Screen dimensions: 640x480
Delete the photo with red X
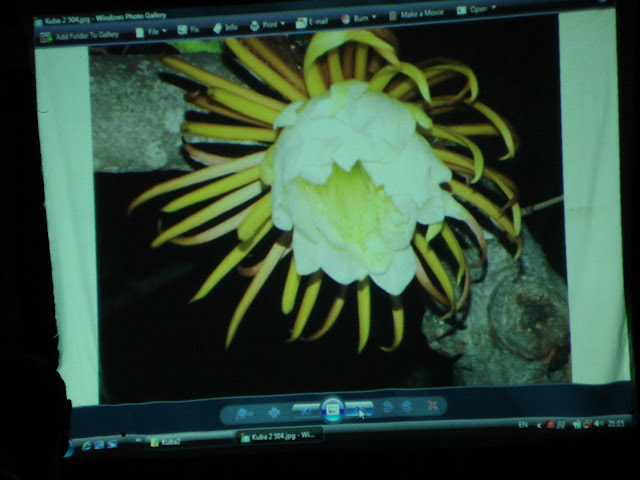click(432, 405)
